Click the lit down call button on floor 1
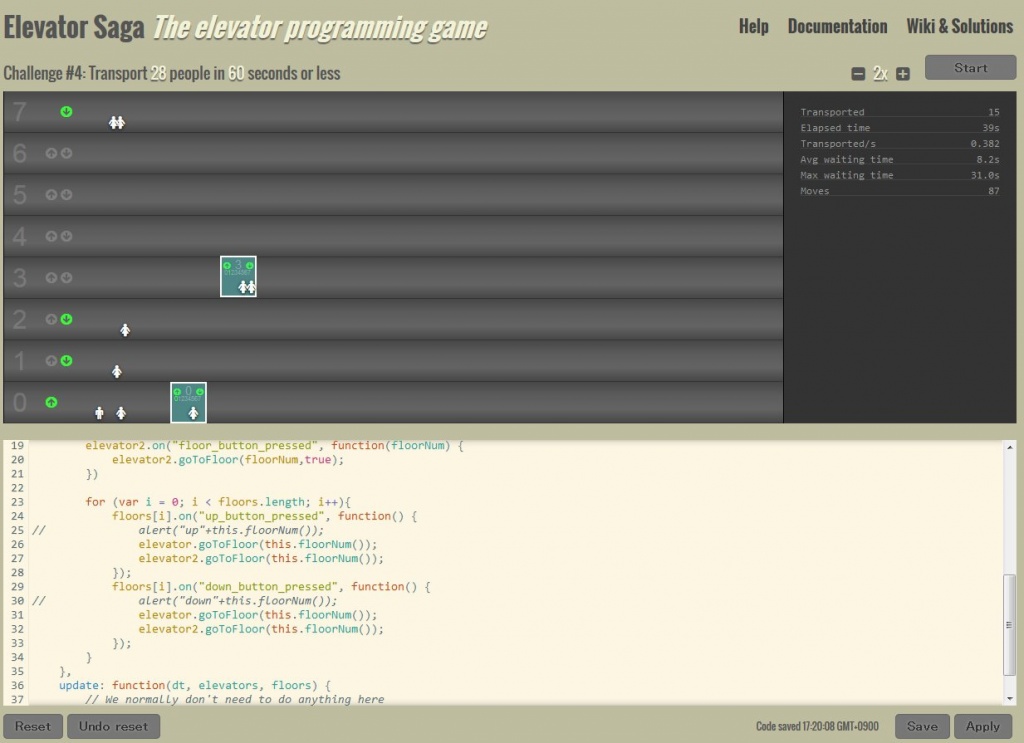This screenshot has height=743, width=1024. (x=66, y=360)
